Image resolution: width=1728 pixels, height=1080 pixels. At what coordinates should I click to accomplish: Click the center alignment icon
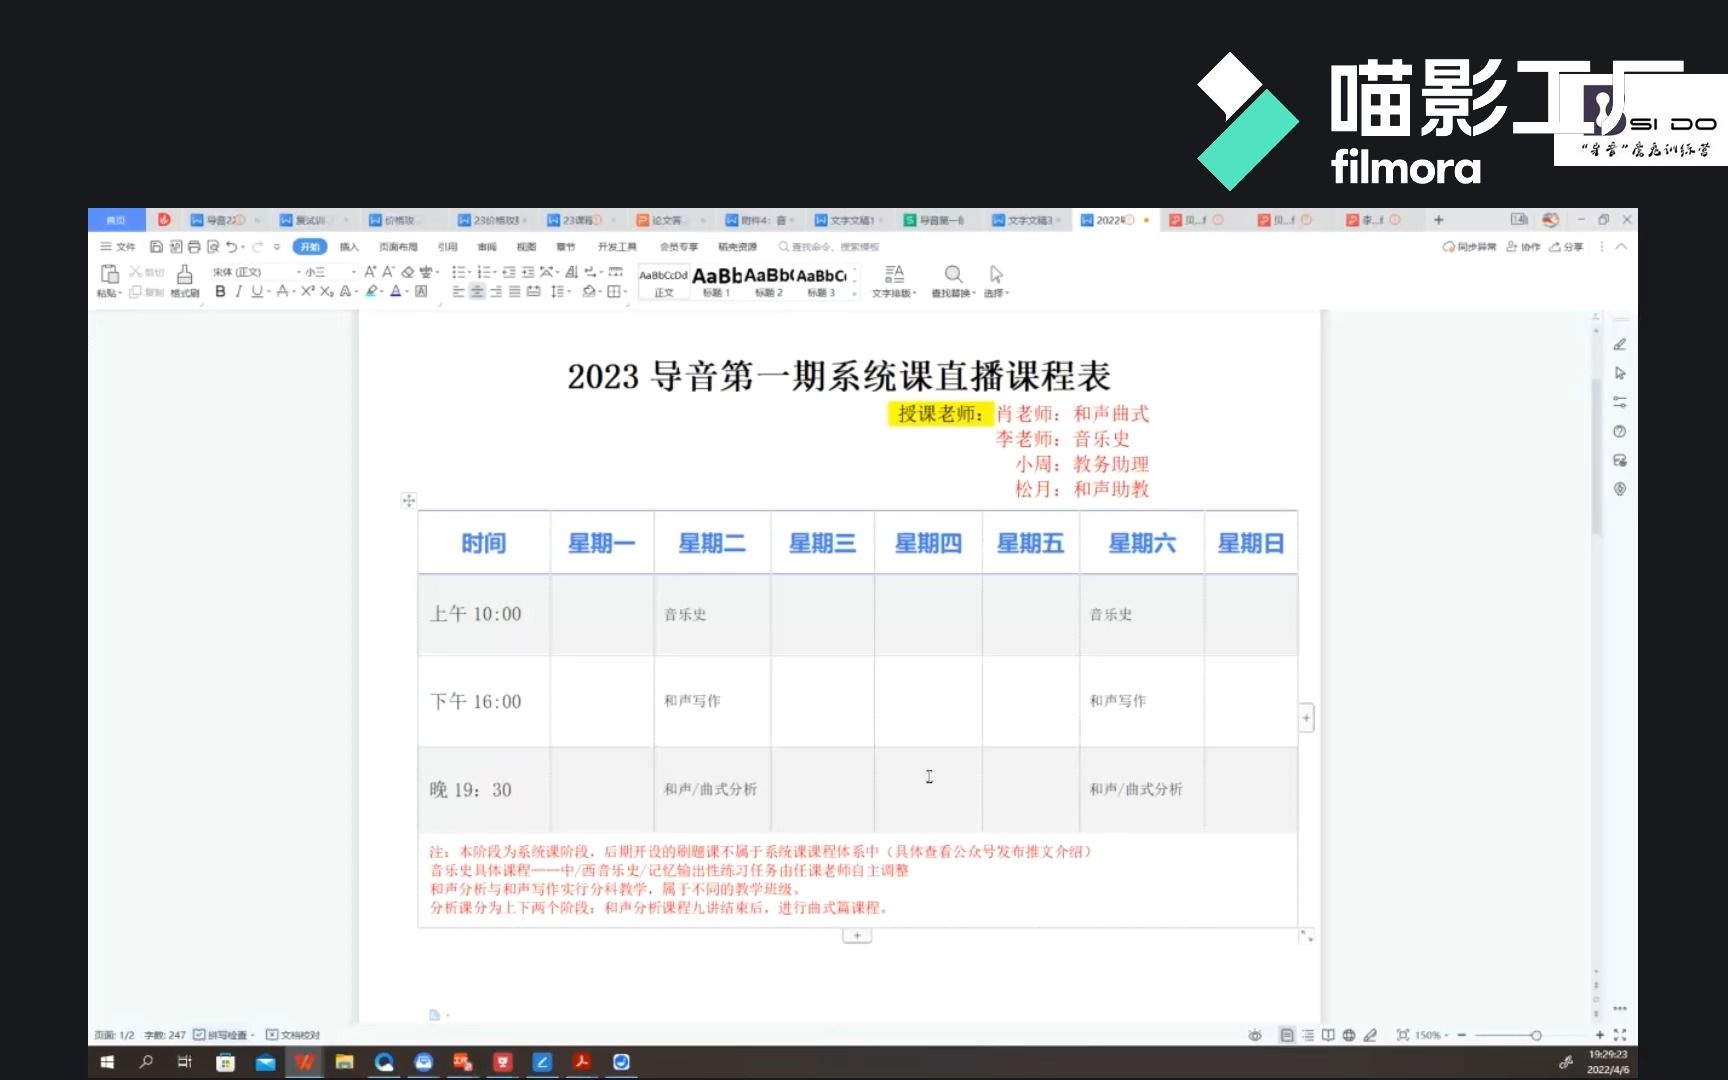(x=477, y=292)
